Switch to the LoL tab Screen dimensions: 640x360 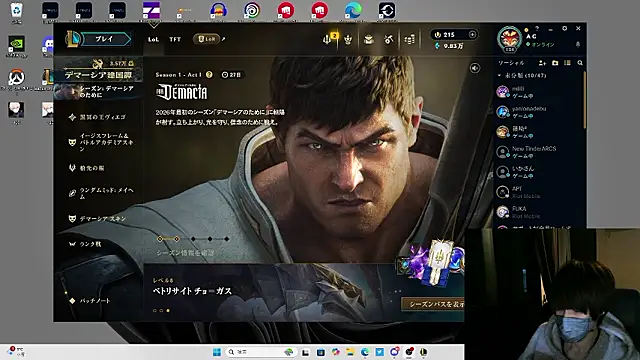point(153,40)
